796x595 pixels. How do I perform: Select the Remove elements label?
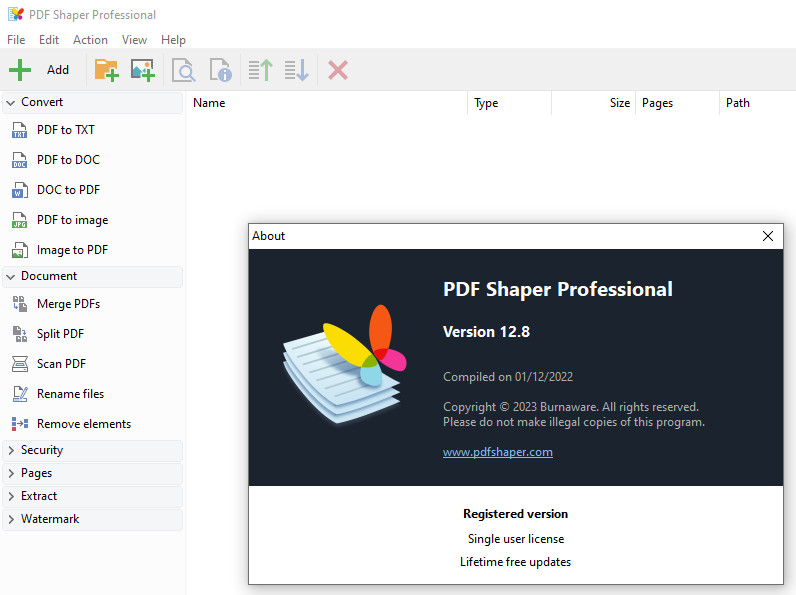(84, 423)
